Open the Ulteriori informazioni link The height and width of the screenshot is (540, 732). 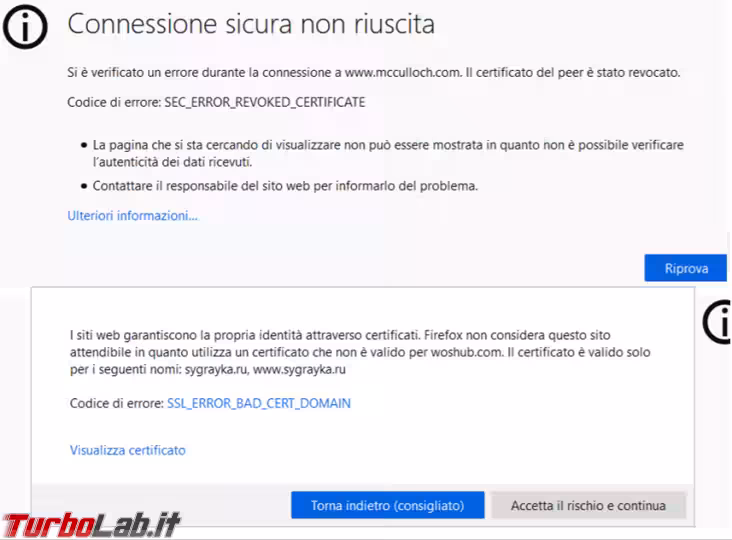tap(133, 216)
